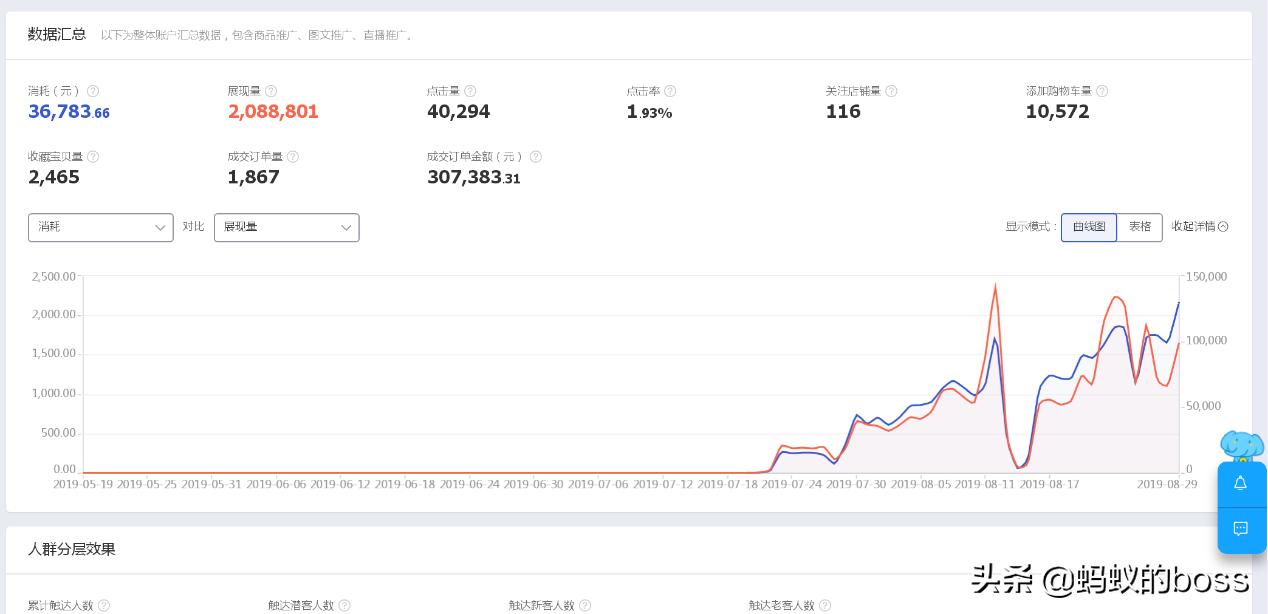
Task: Switch display mode to 曲线图
Action: (1088, 227)
